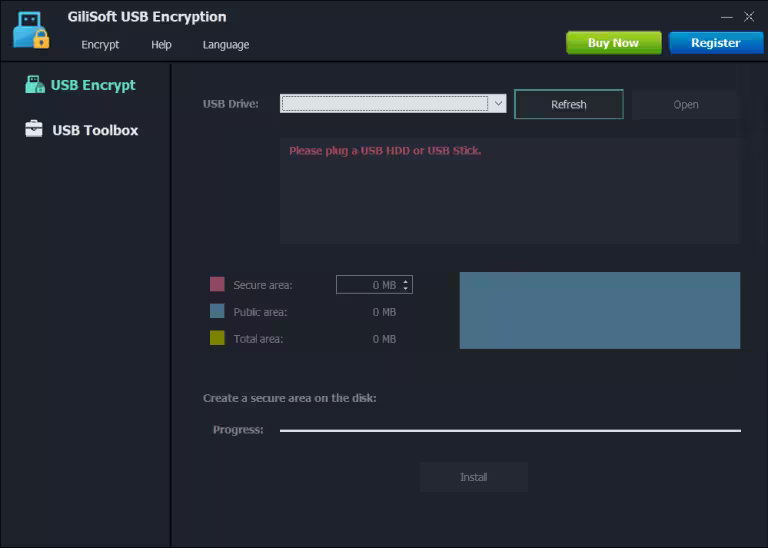Click the GiliSoft USB Encryption title text
Viewport: 768px width, 548px height.
coord(147,17)
